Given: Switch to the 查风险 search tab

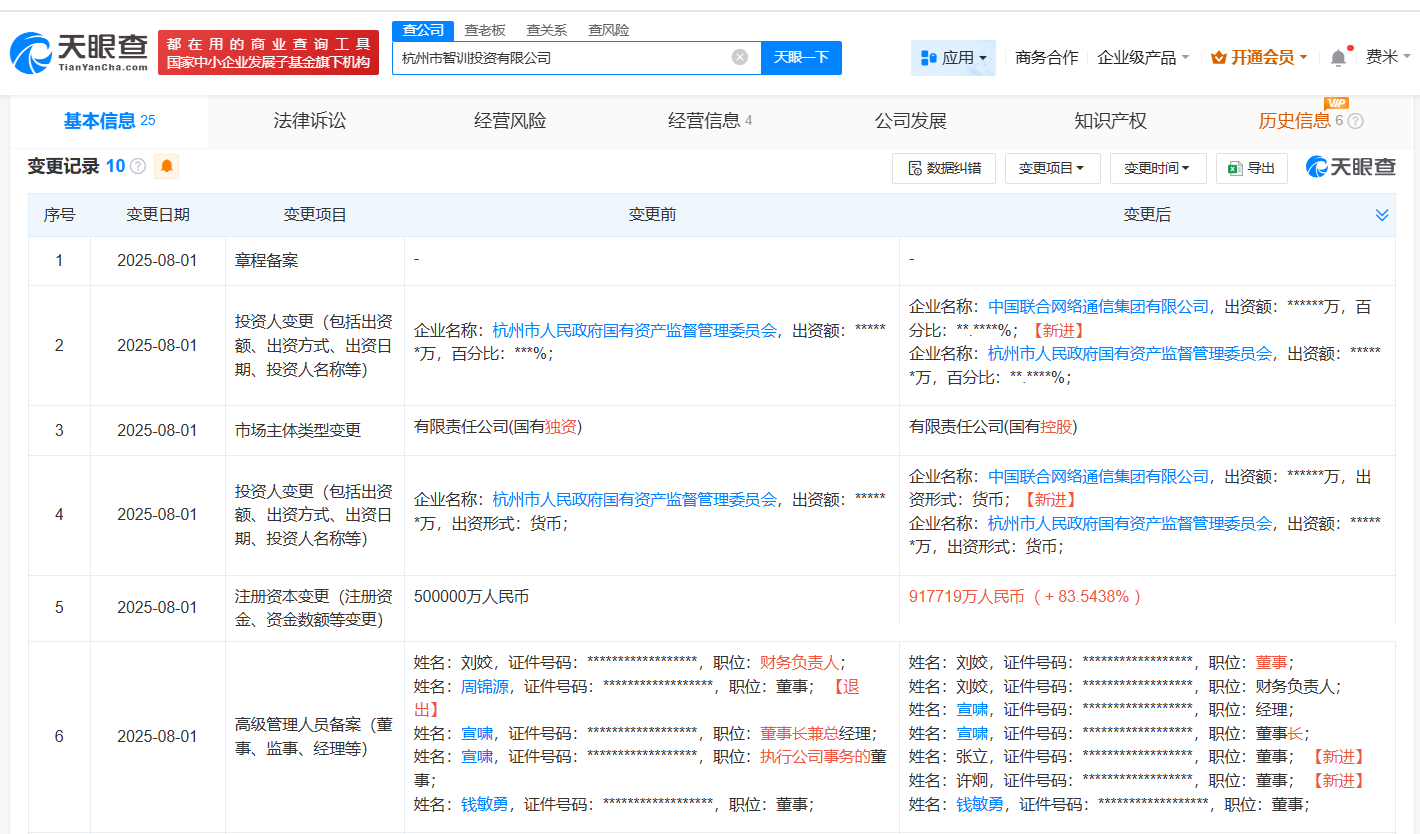Looking at the screenshot, I should (609, 30).
